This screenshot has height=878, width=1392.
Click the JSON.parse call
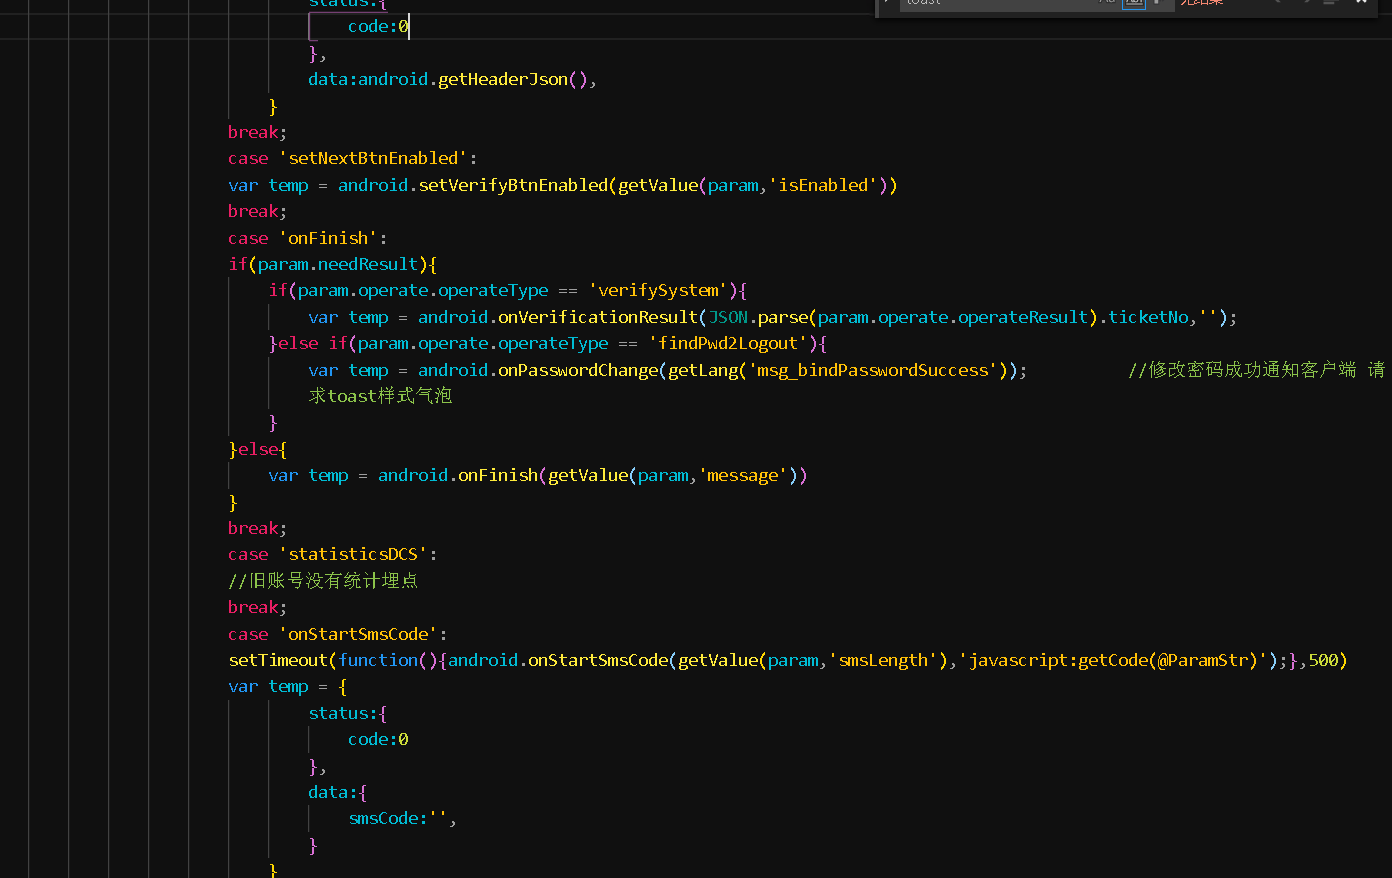coord(758,317)
